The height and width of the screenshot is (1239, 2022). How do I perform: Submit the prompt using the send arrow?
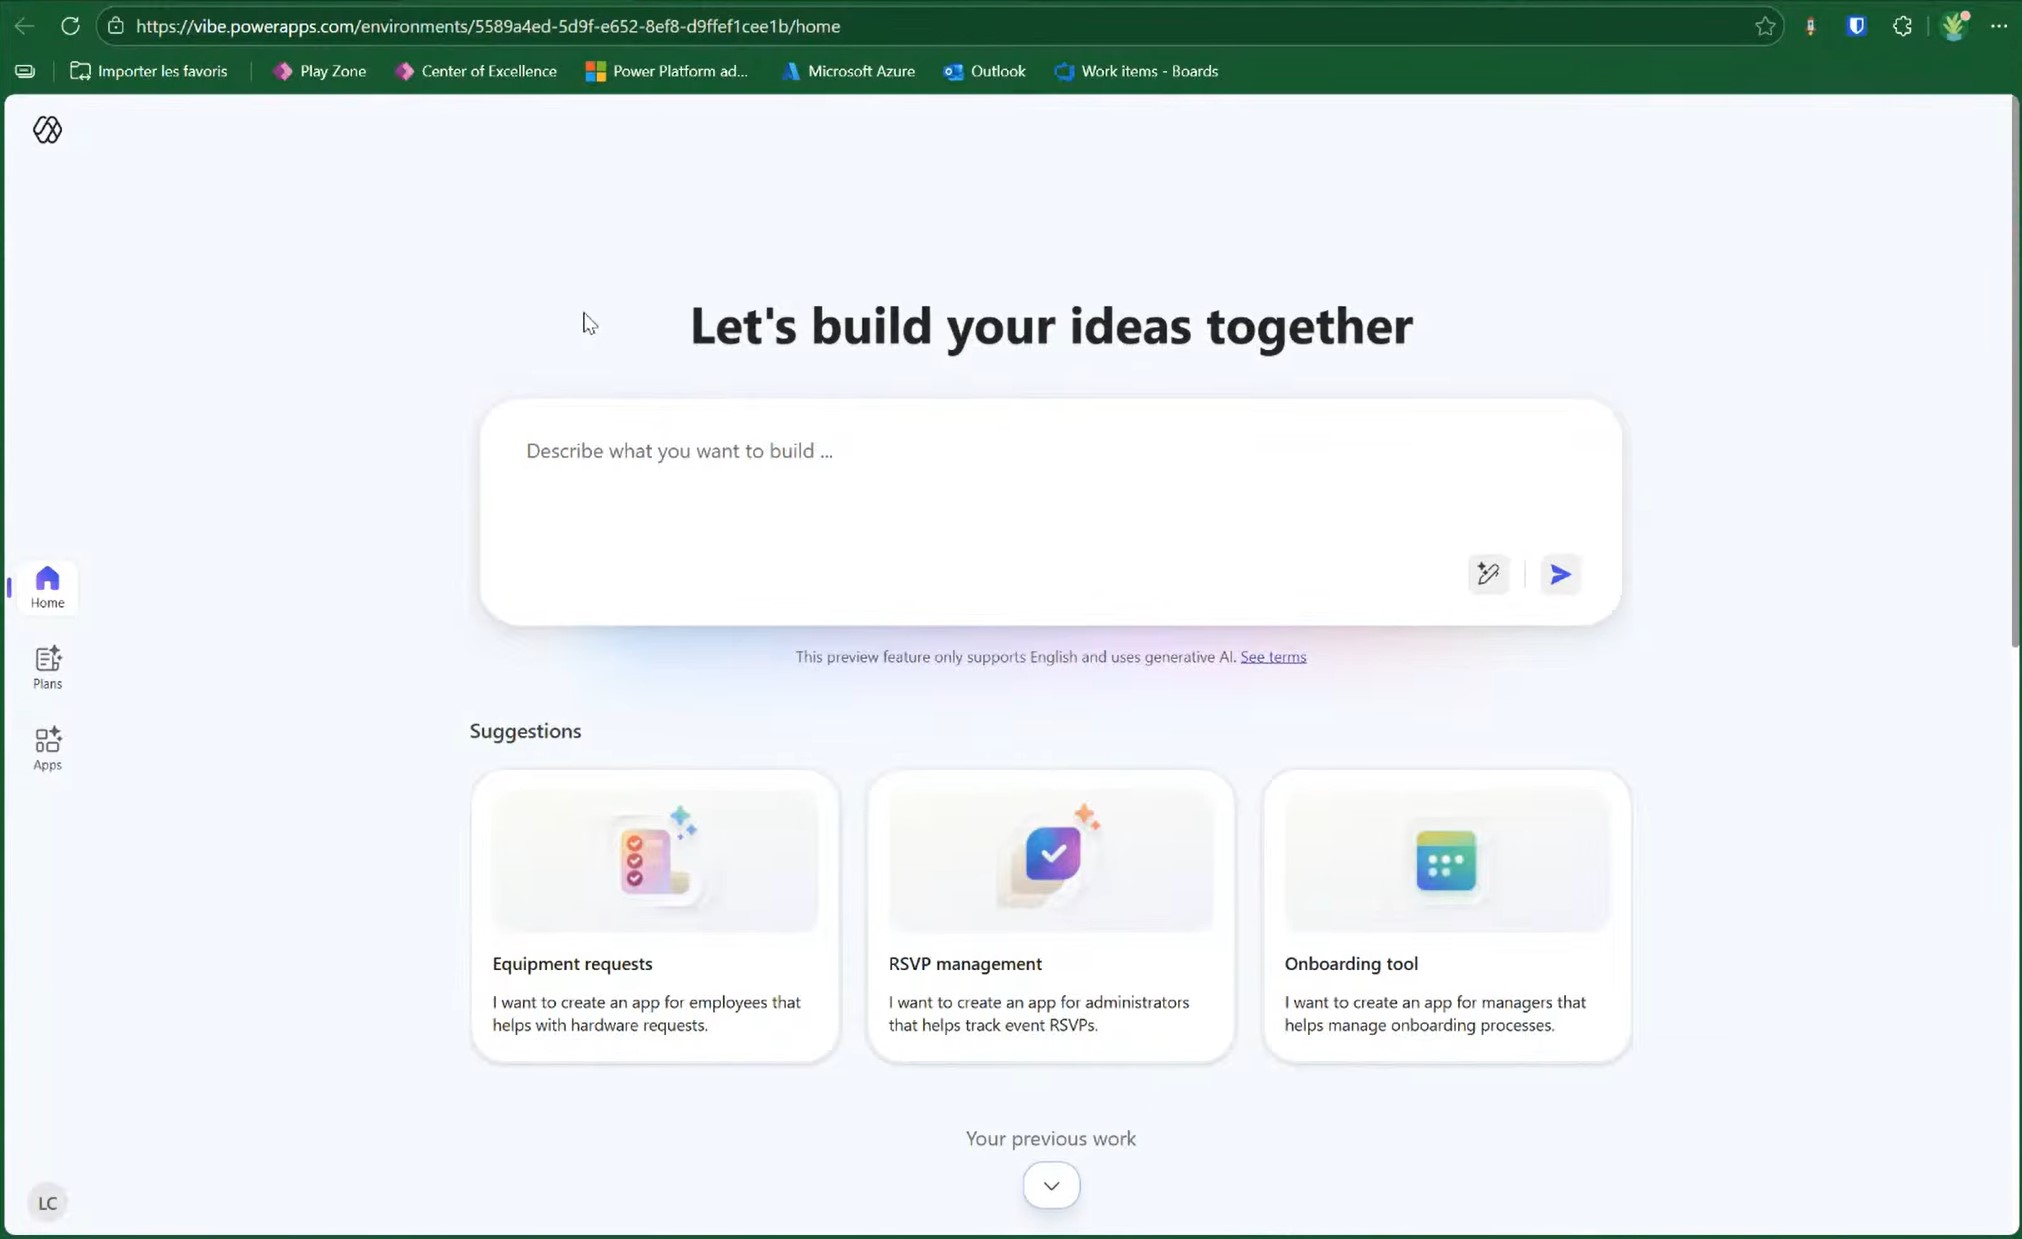pos(1558,574)
